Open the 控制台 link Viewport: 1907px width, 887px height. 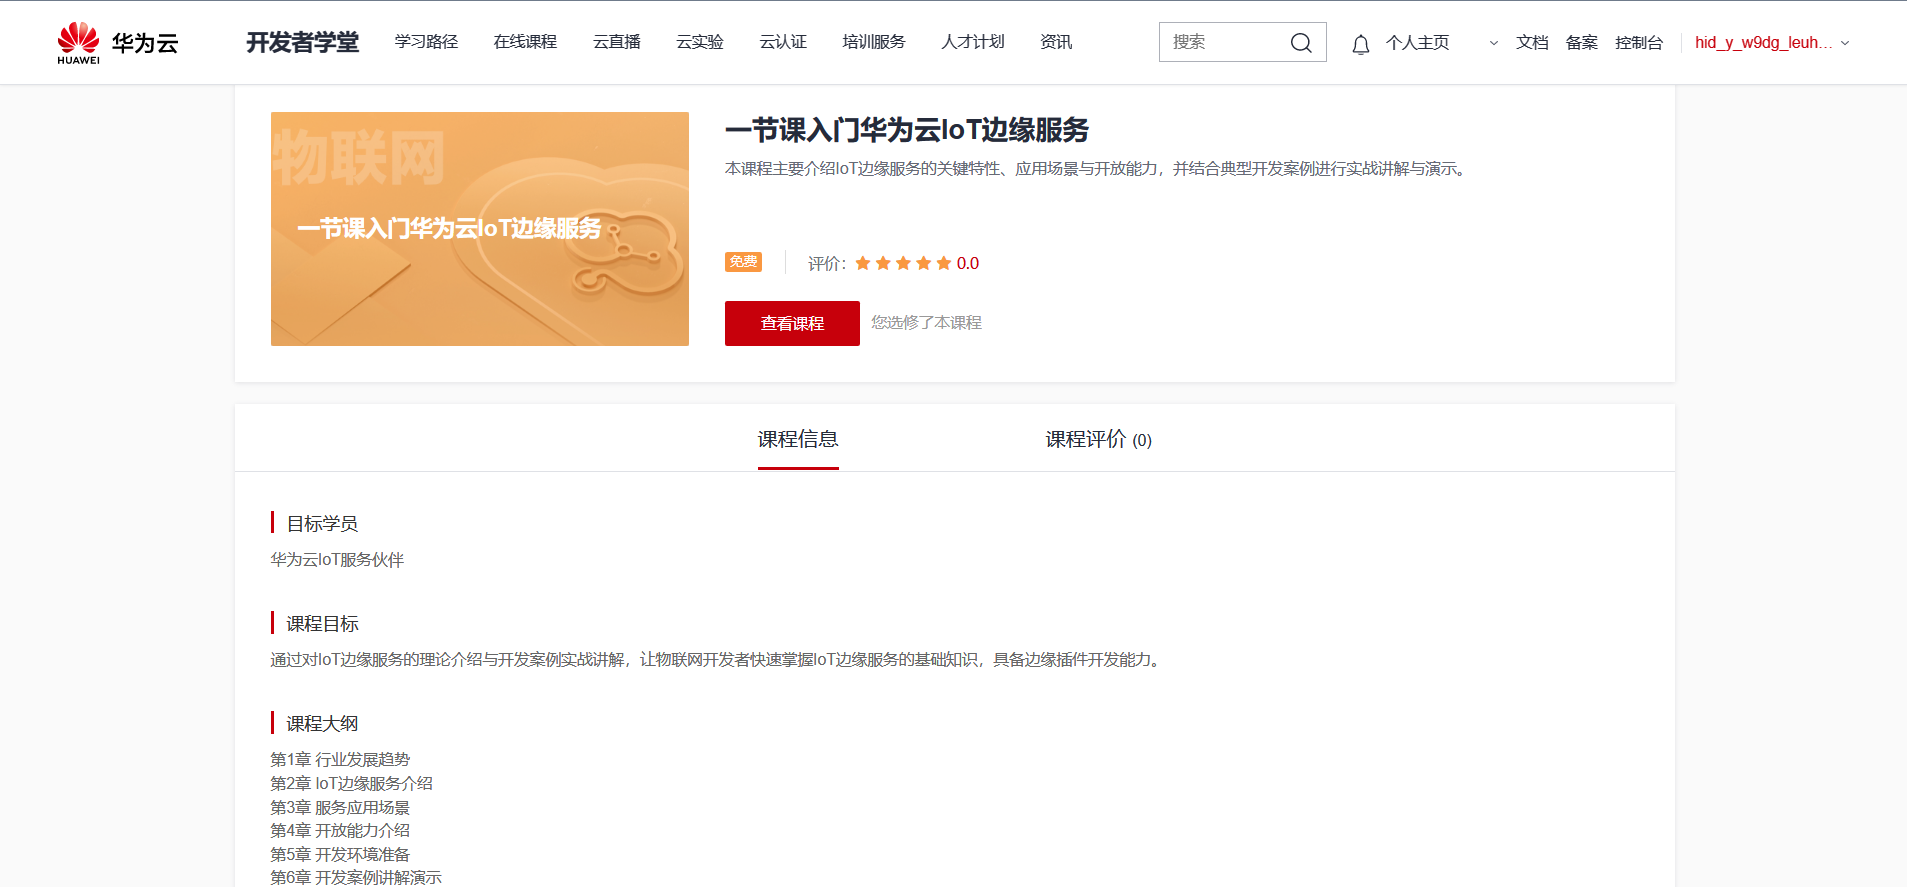(1639, 43)
